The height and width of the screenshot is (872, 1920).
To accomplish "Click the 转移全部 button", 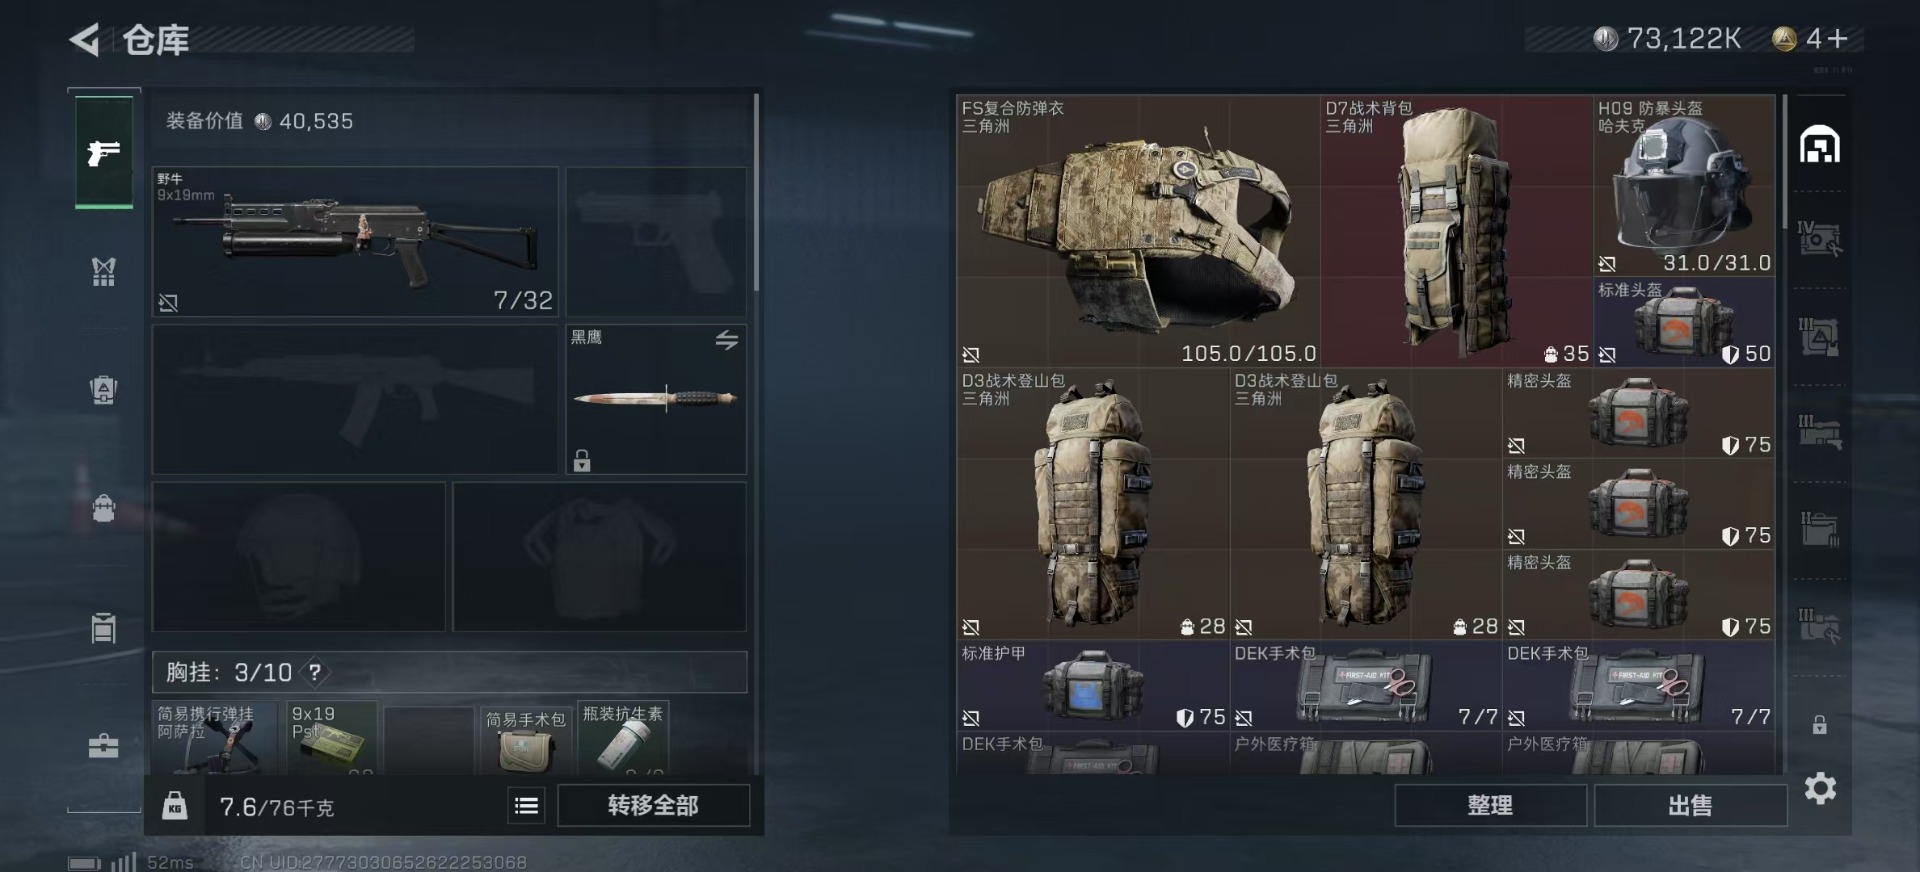I will 653,806.
